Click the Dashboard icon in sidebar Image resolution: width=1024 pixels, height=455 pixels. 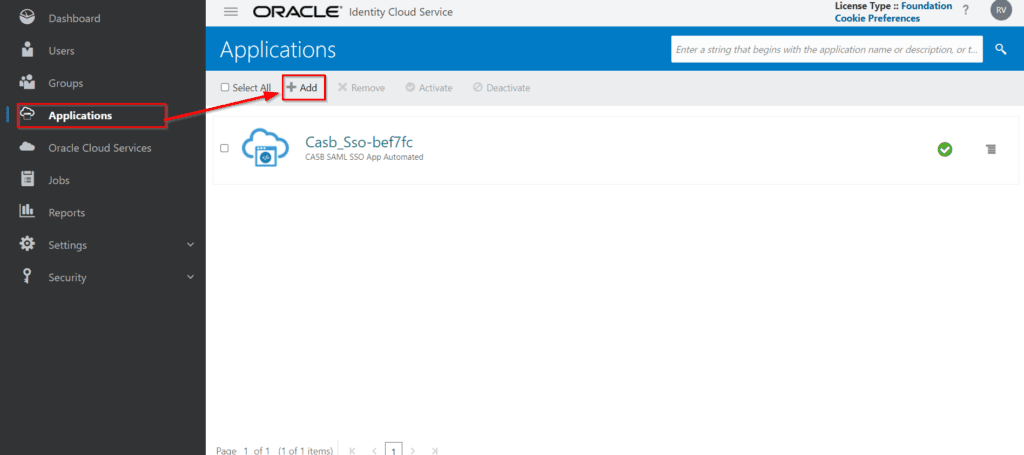click(28, 18)
